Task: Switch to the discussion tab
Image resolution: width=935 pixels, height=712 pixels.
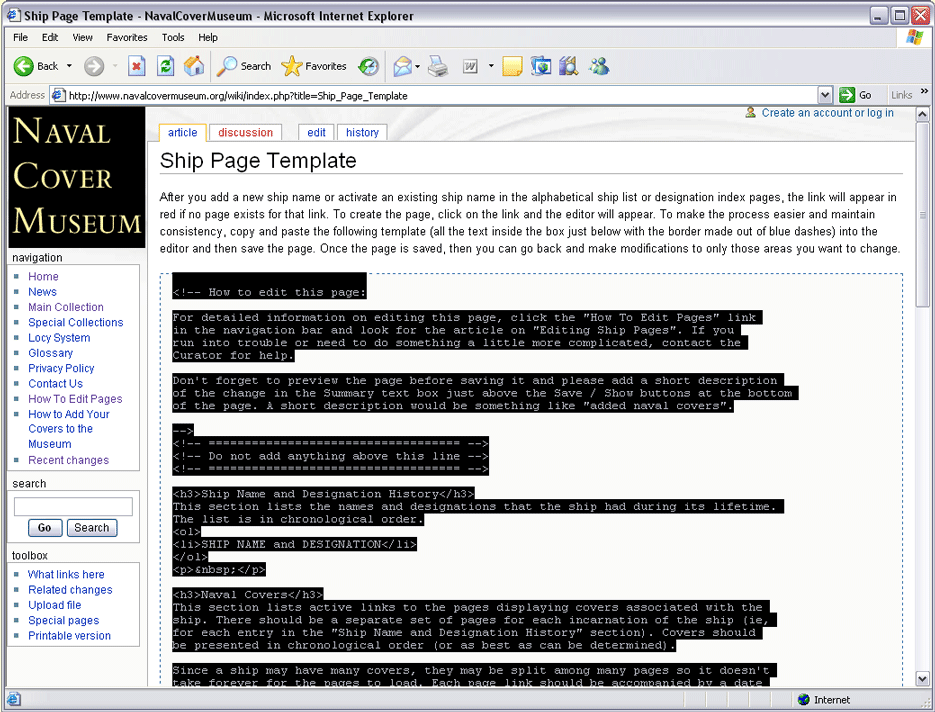Action: (x=245, y=132)
